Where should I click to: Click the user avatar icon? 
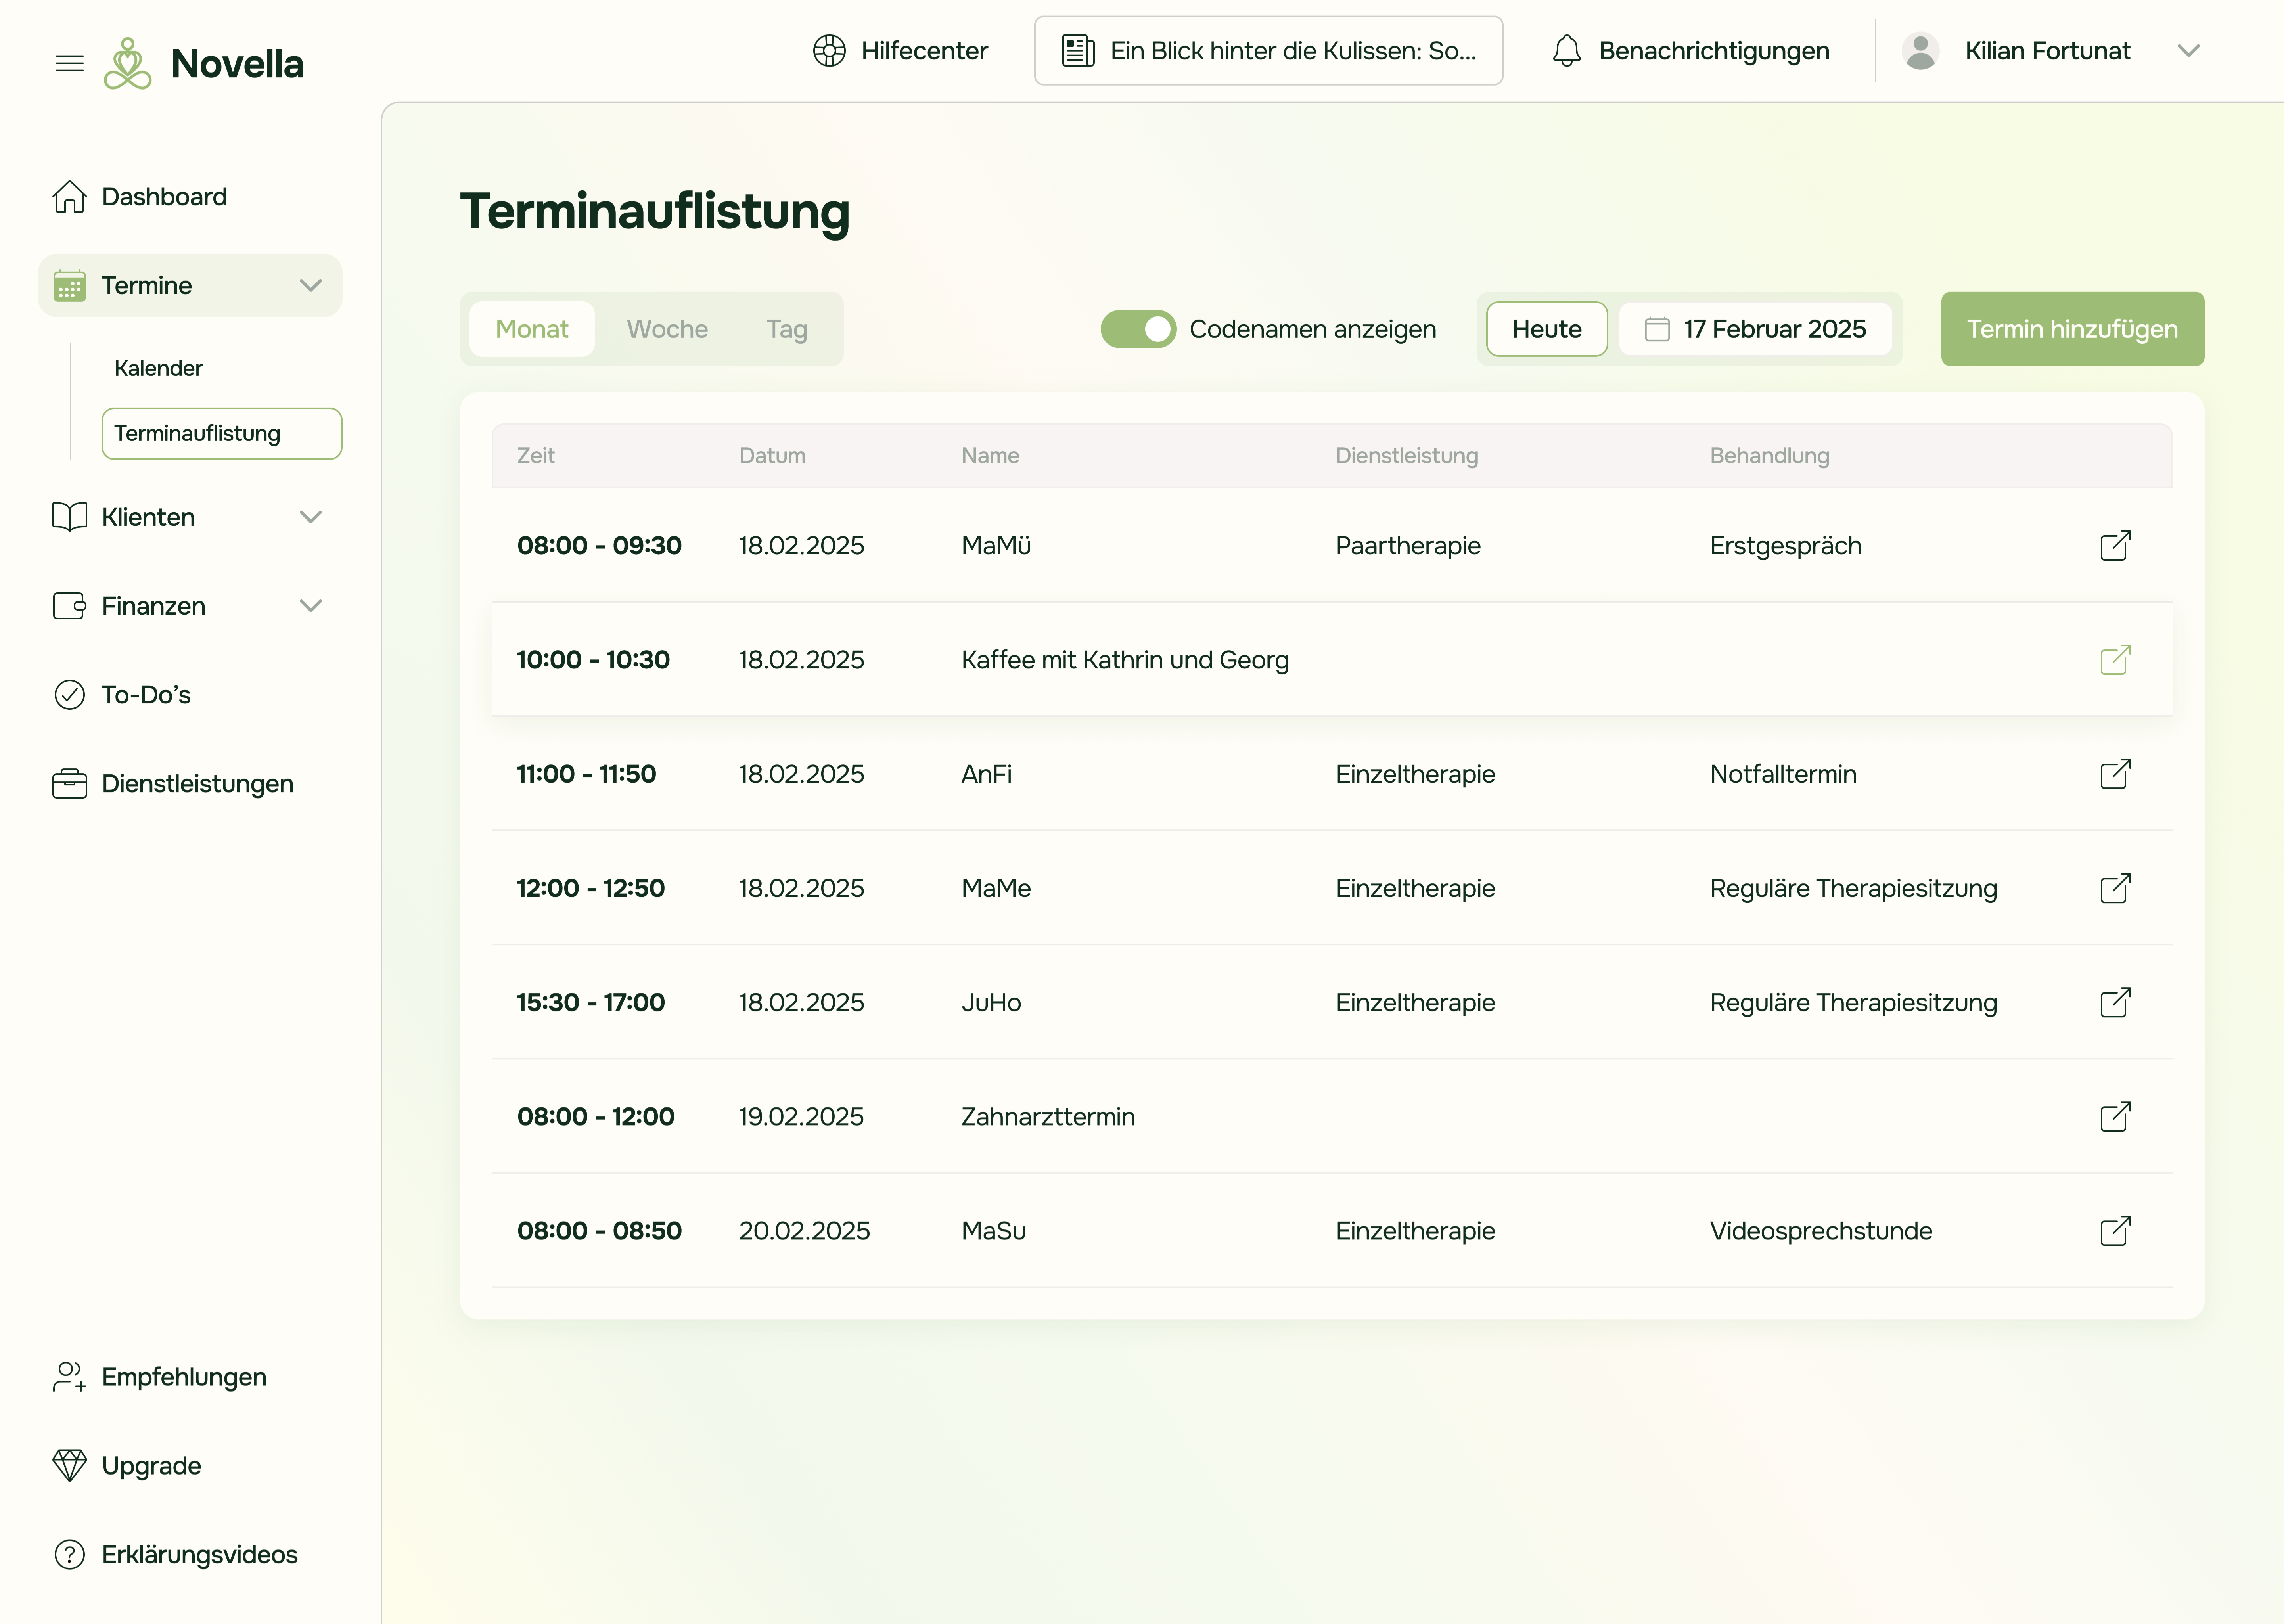pos(1920,51)
